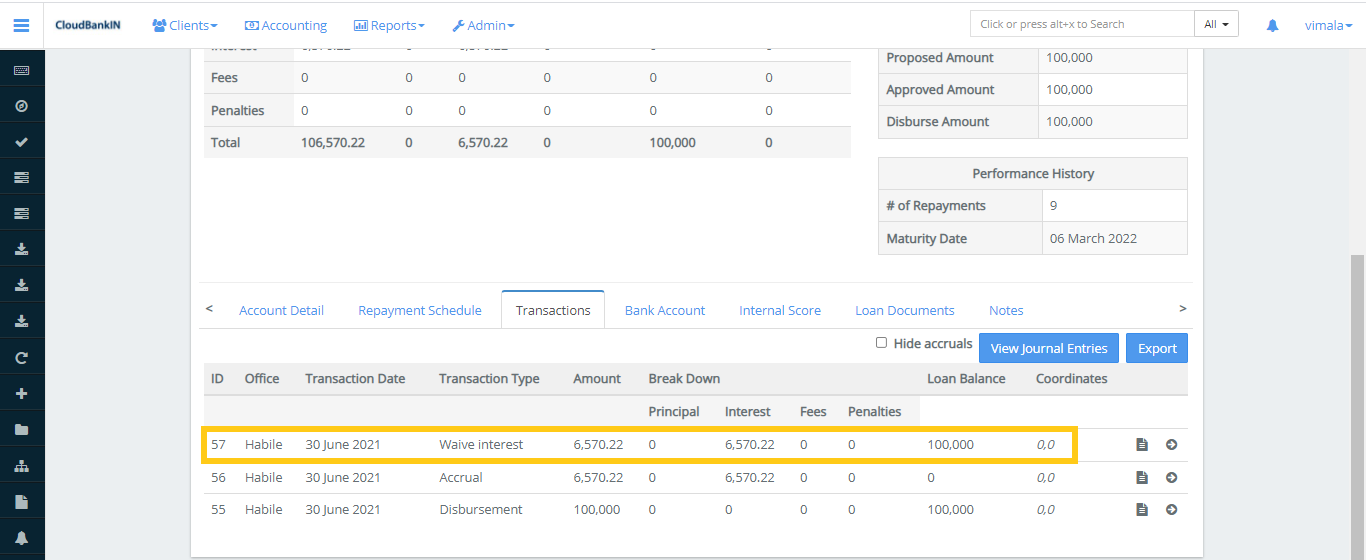This screenshot has width=1366, height=560.
Task: Open the hamburger menu icon
Action: [21, 25]
